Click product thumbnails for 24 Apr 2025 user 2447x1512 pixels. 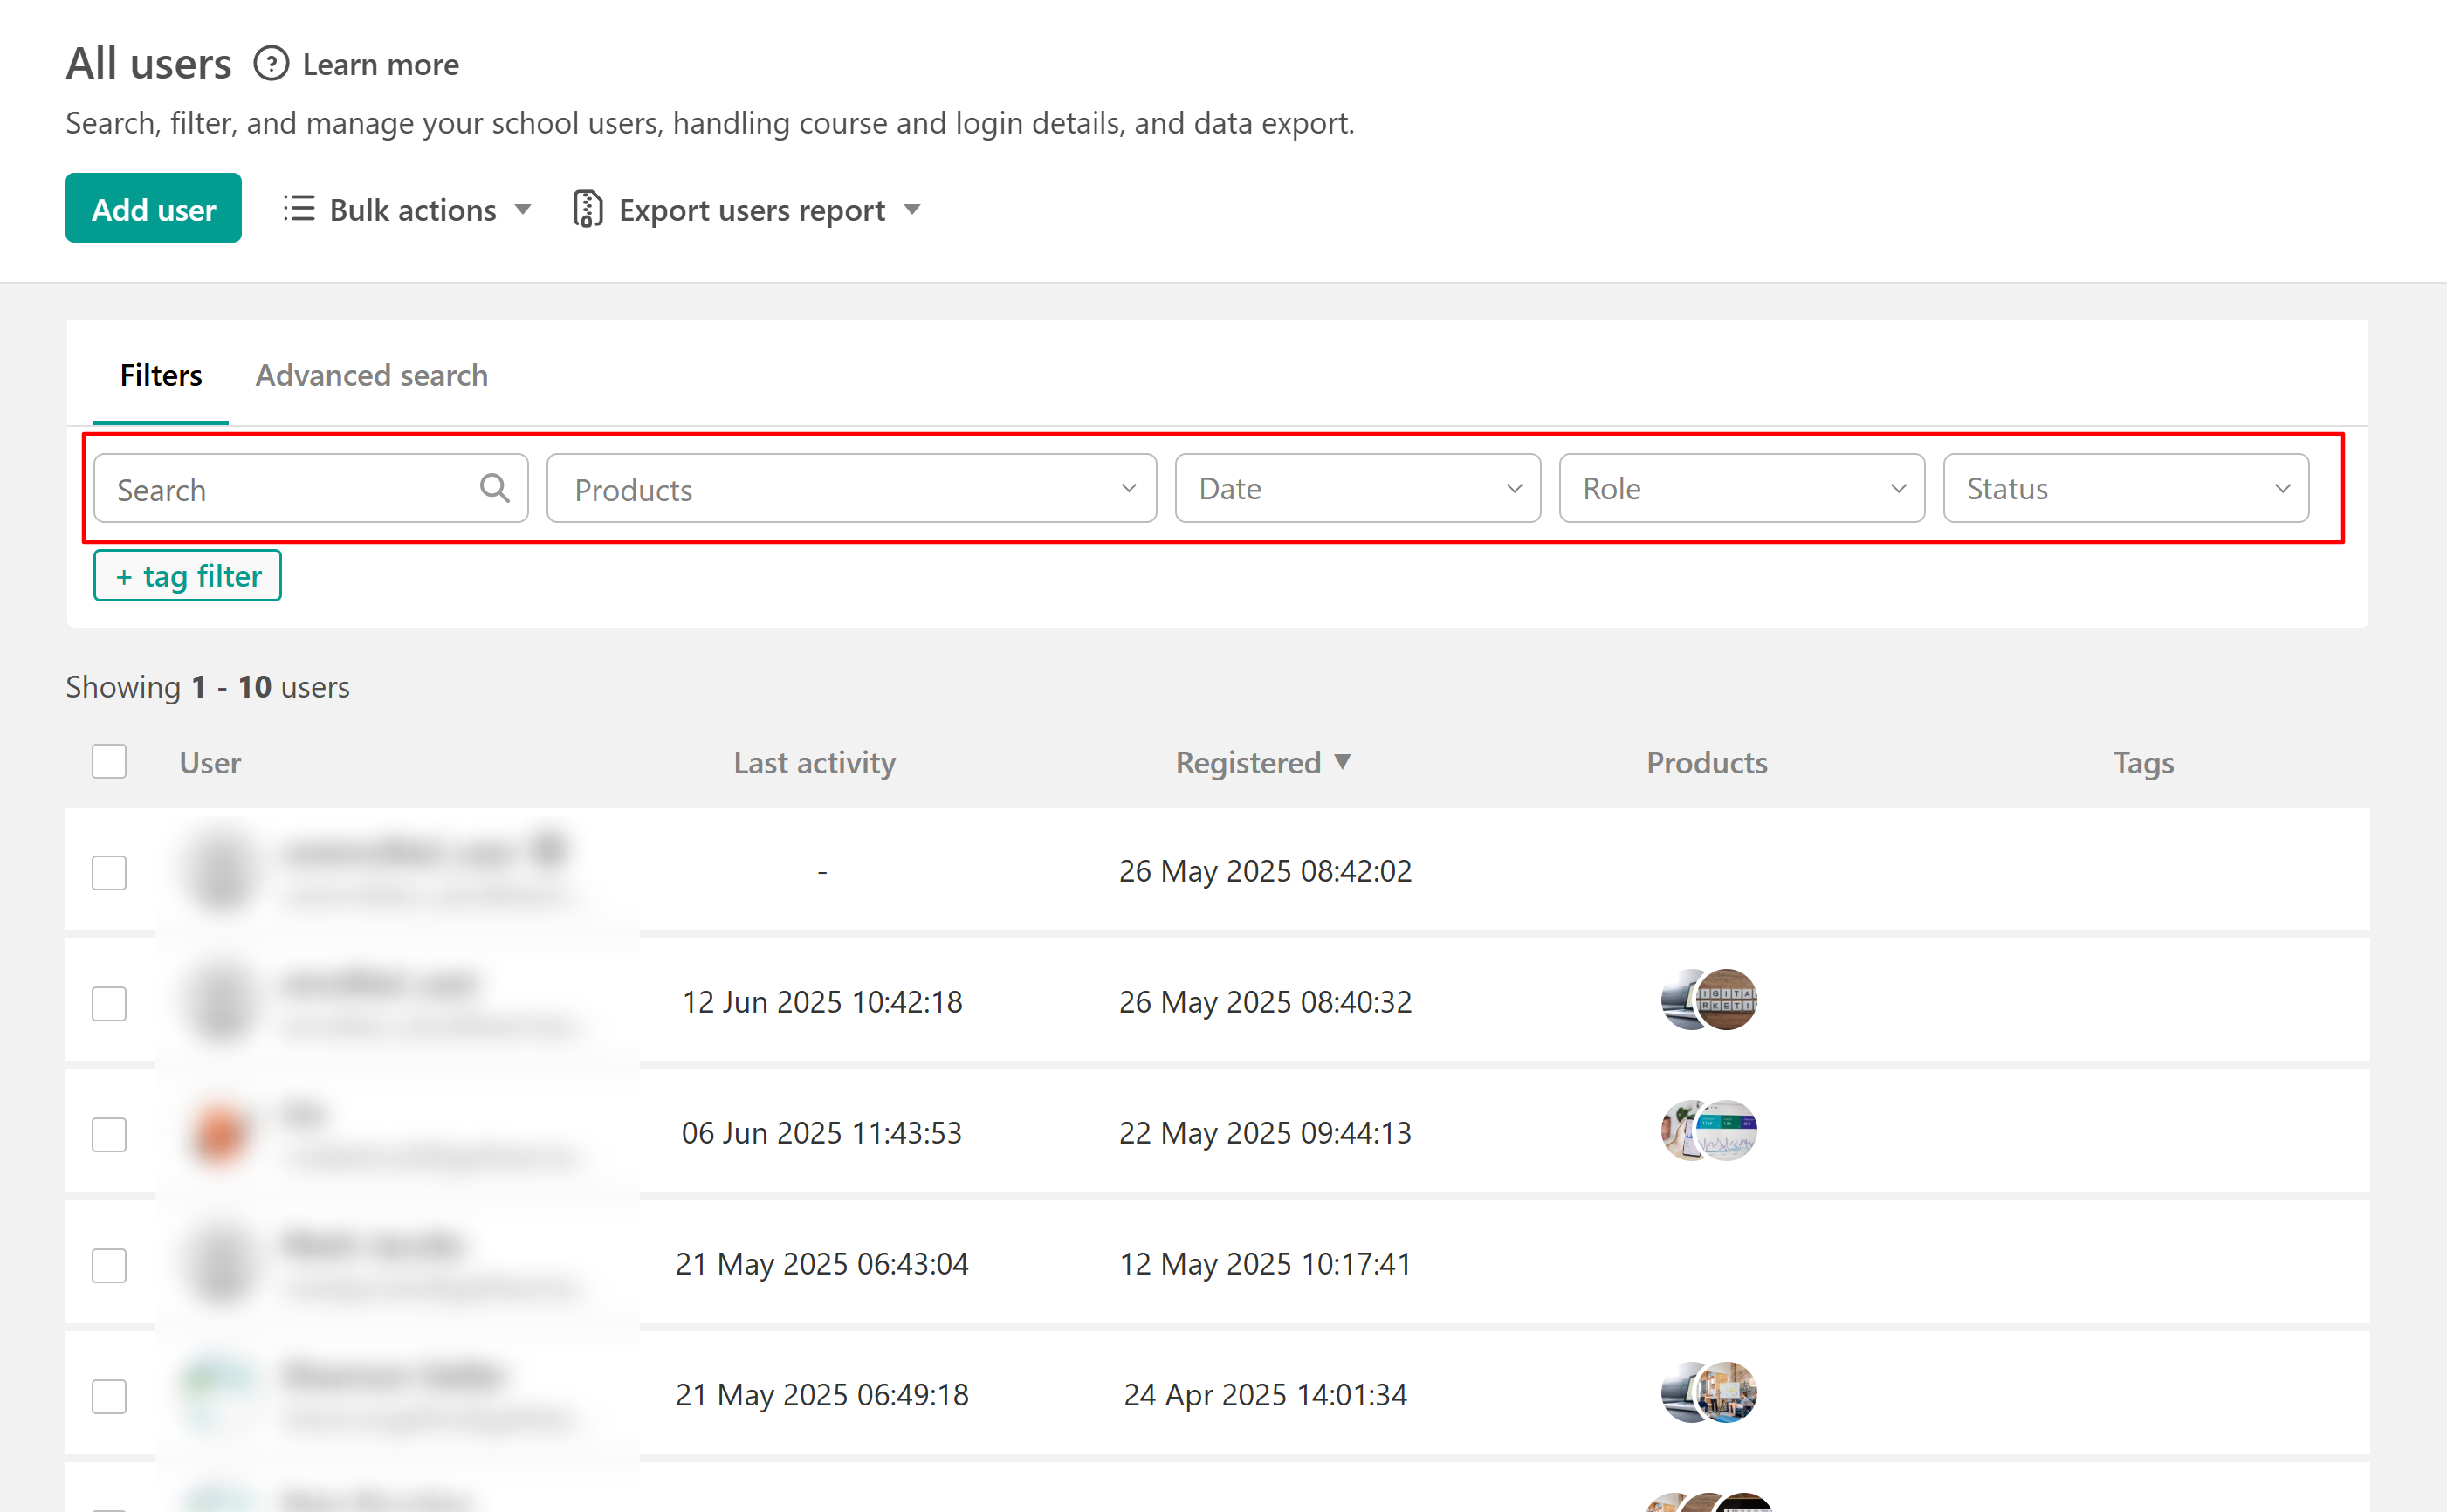pos(1708,1393)
